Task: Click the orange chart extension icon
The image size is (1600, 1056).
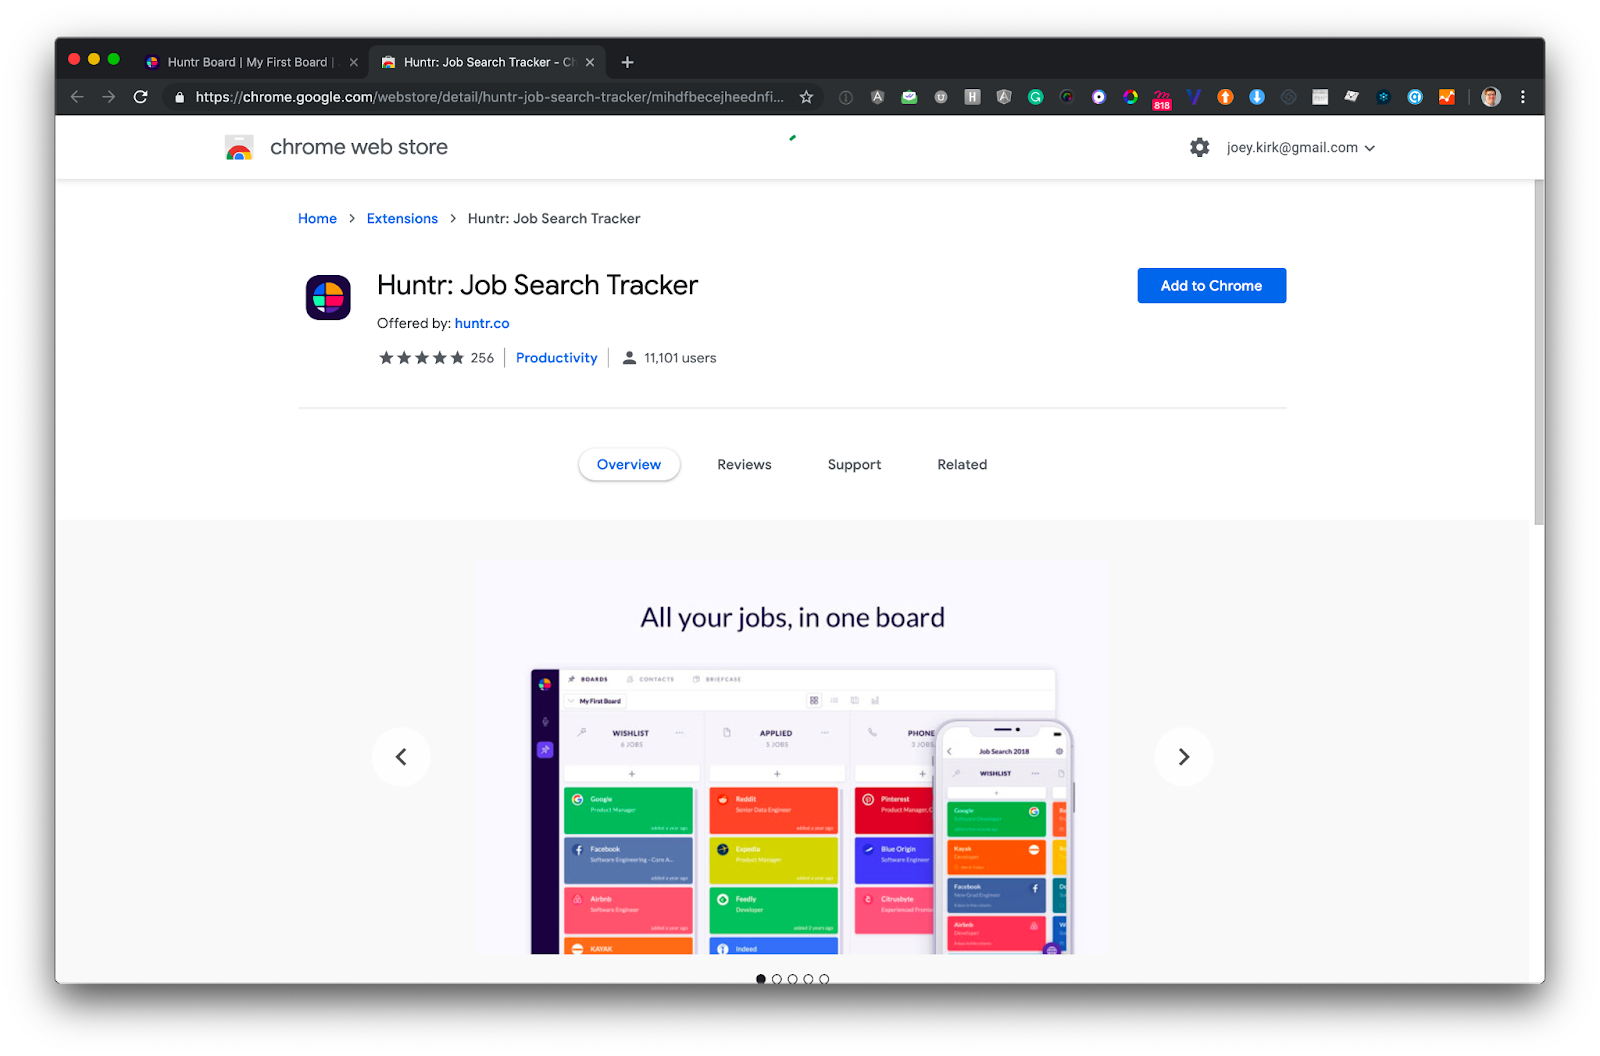Action: pyautogui.click(x=1447, y=97)
